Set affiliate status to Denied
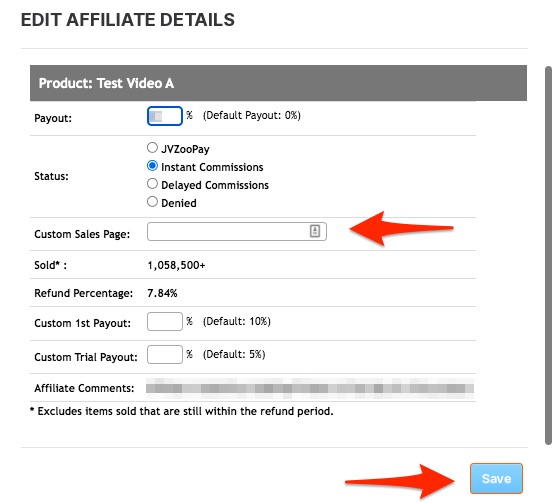556x503 pixels. pos(152,202)
